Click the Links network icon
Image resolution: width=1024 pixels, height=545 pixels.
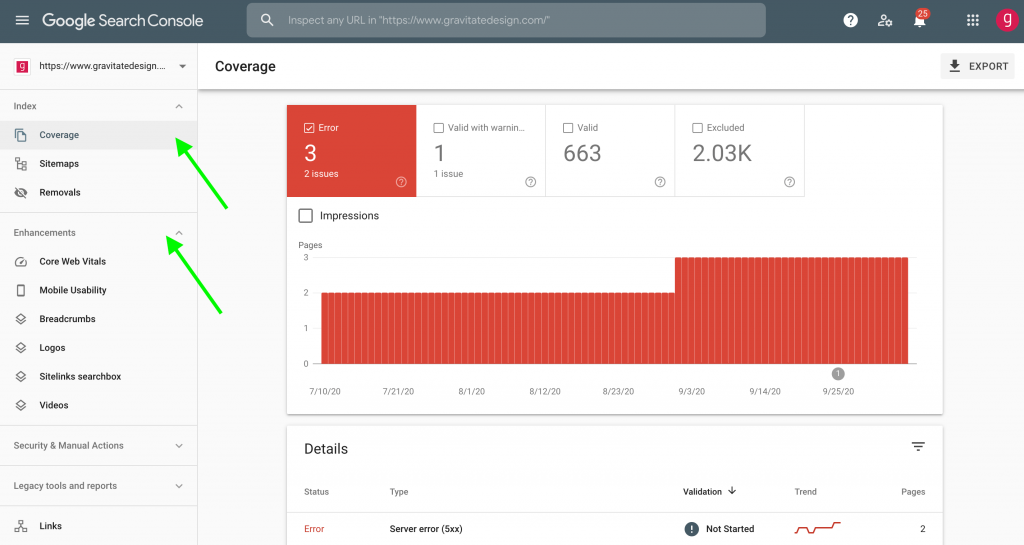coord(21,526)
